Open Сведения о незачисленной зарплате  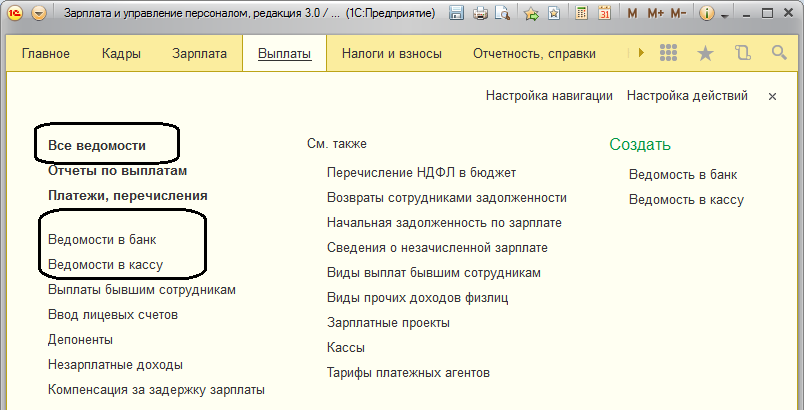coord(437,248)
